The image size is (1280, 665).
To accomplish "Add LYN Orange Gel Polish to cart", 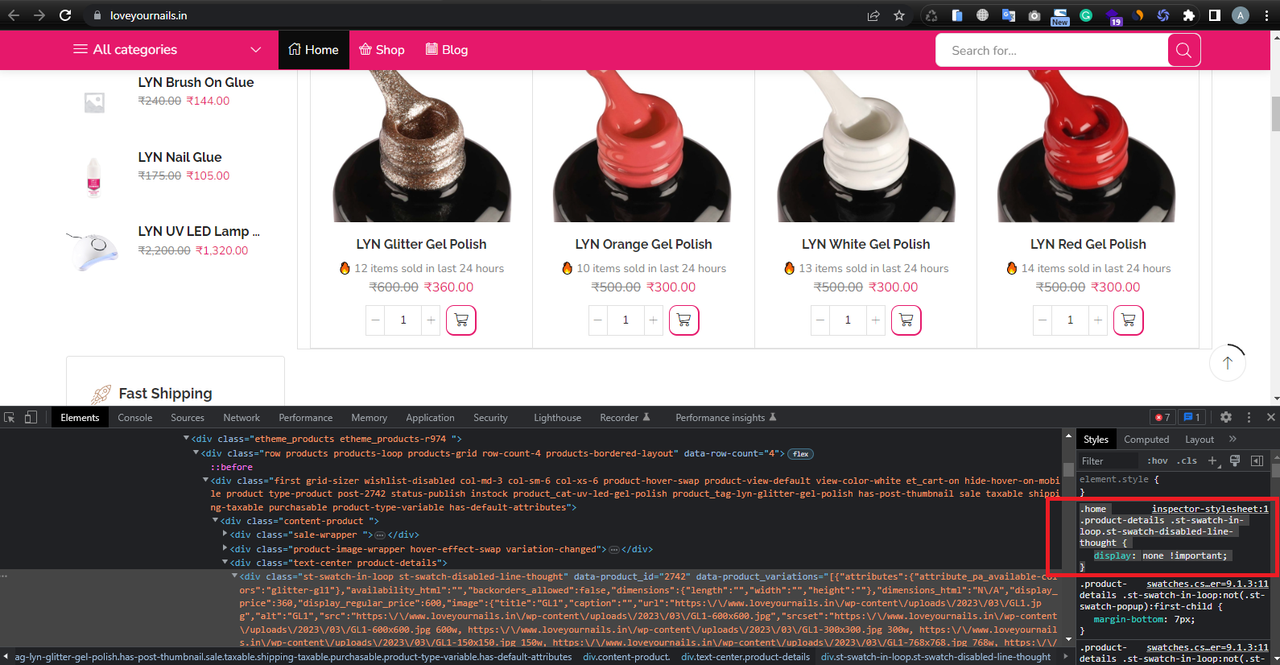I will 683,320.
